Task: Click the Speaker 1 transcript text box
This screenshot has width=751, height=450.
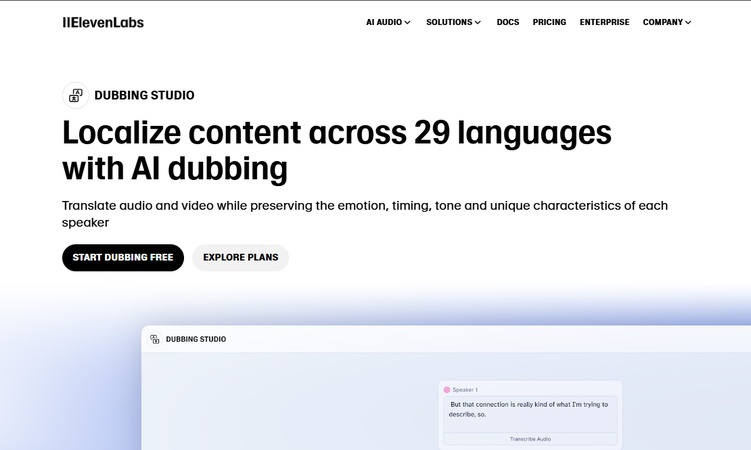Action: coord(530,410)
